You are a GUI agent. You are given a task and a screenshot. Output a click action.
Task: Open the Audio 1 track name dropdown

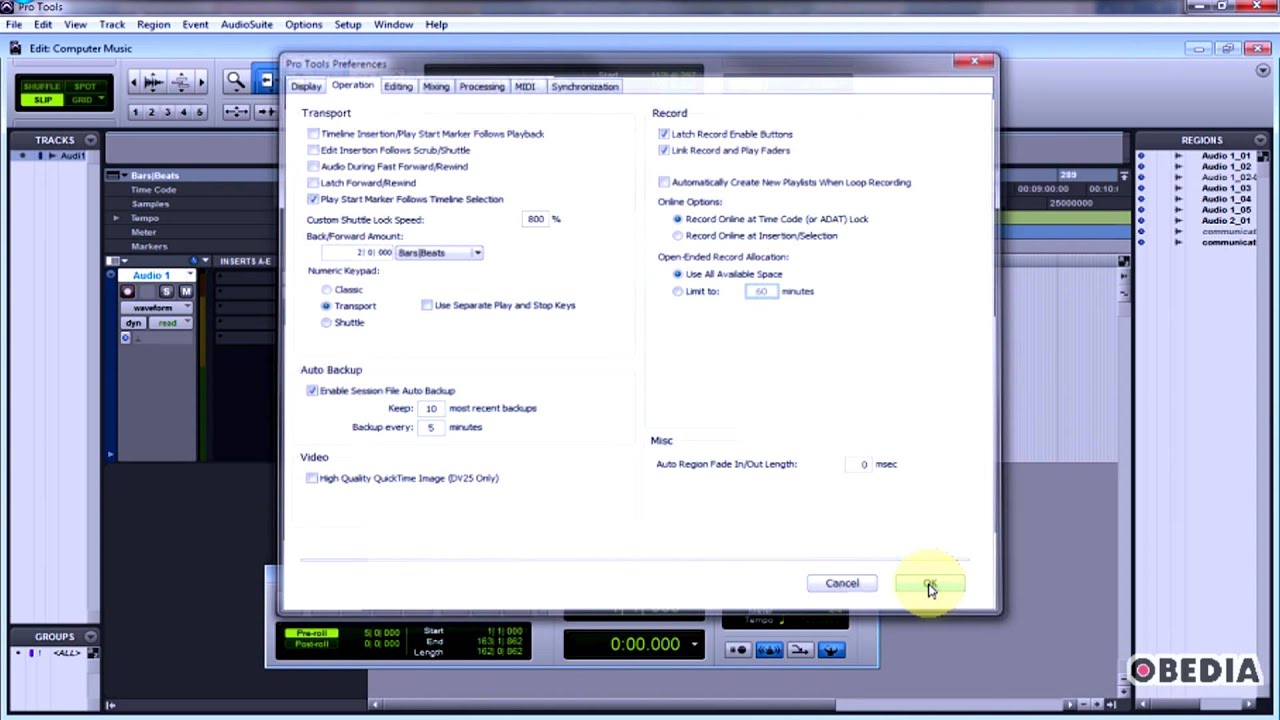click(x=190, y=275)
